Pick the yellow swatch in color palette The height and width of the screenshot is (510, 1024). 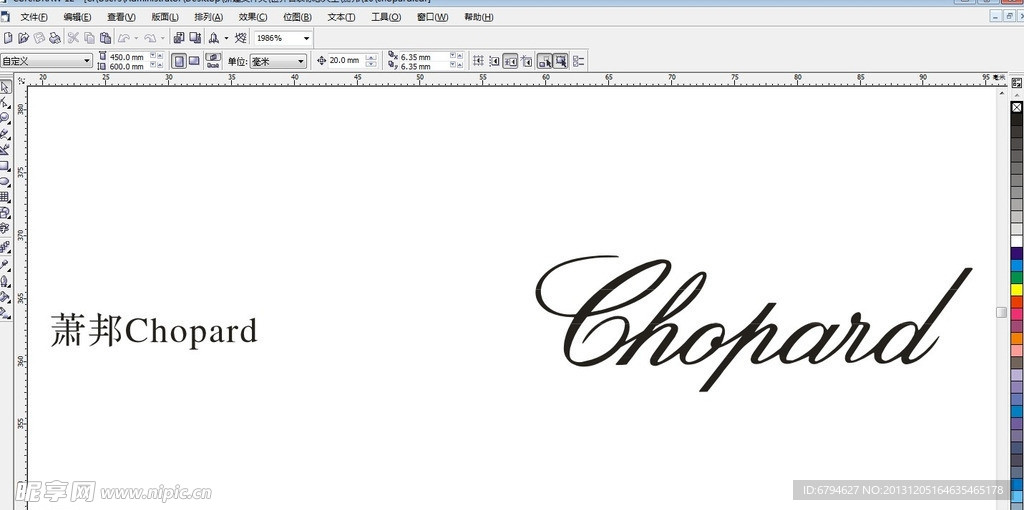point(1017,290)
